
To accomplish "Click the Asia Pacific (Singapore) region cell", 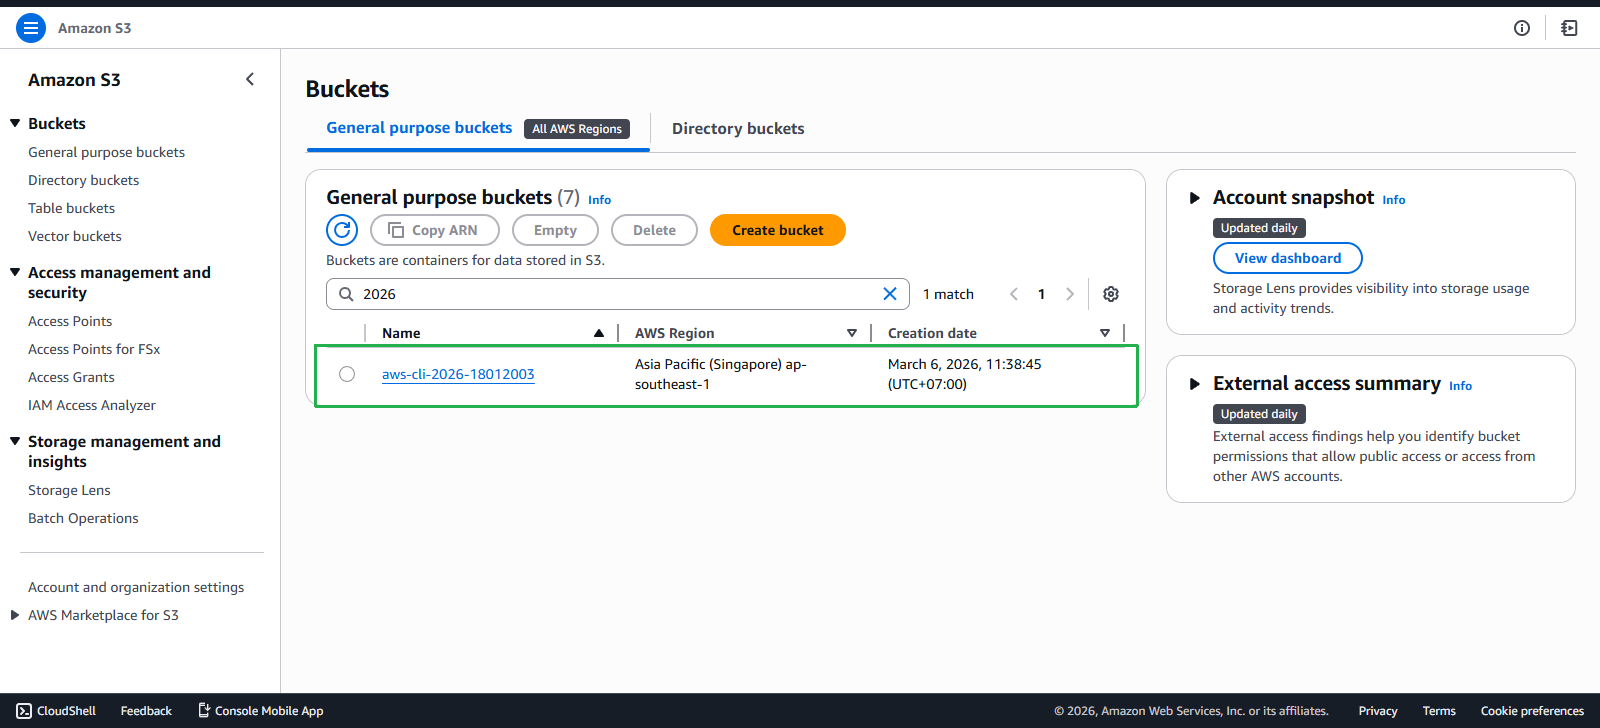I will coord(720,374).
